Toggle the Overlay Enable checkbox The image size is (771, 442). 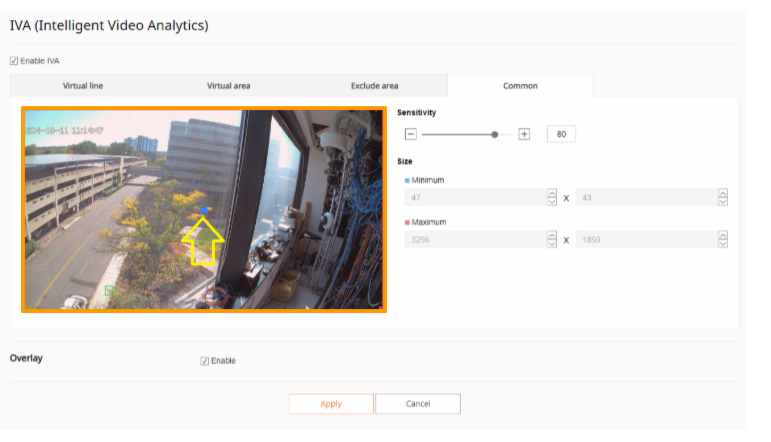[x=205, y=361]
